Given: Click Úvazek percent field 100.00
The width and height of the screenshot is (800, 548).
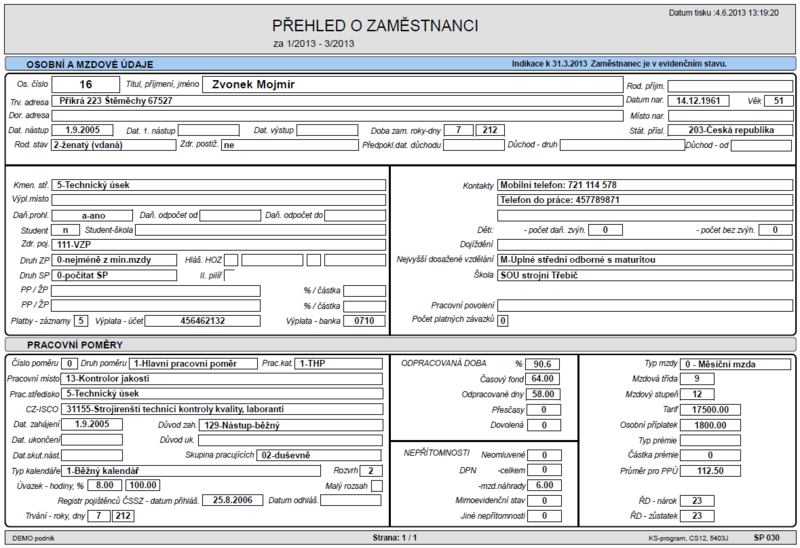Looking at the screenshot, I should click(143, 485).
